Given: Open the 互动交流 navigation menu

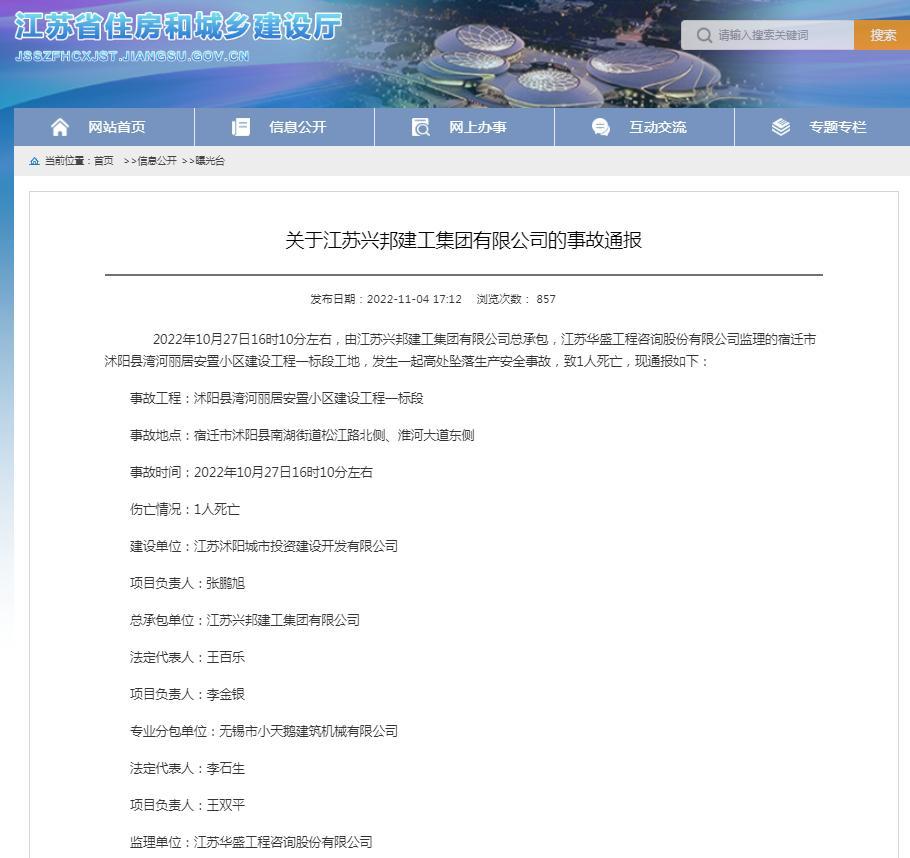Looking at the screenshot, I should pos(644,127).
